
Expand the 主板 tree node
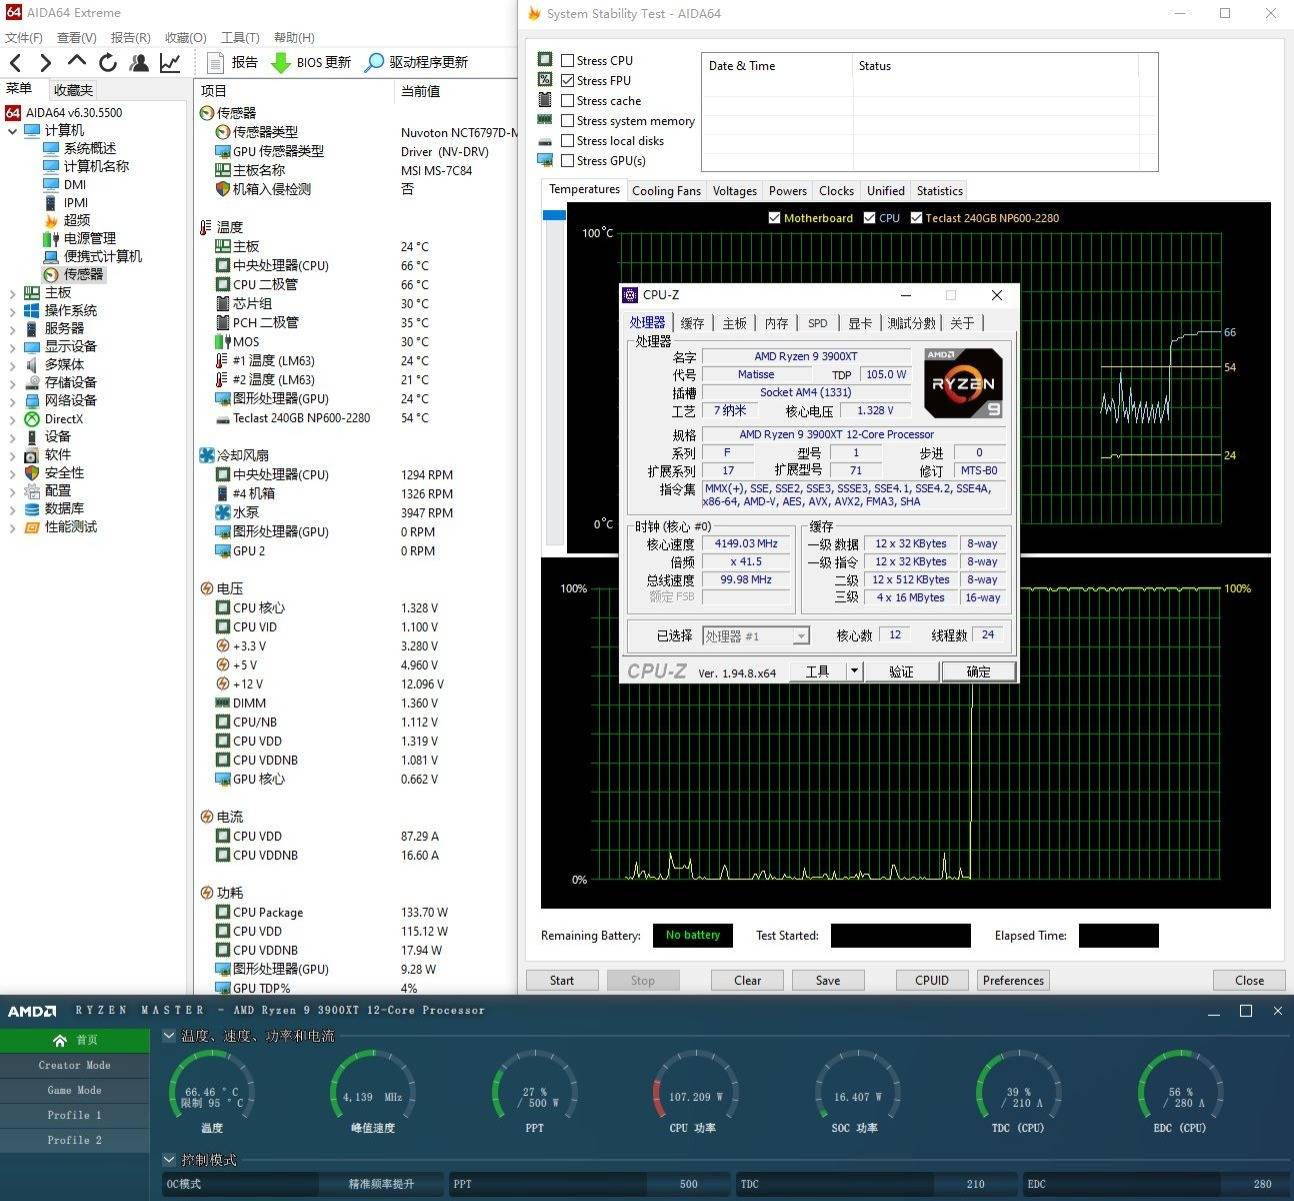pyautogui.click(x=12, y=292)
